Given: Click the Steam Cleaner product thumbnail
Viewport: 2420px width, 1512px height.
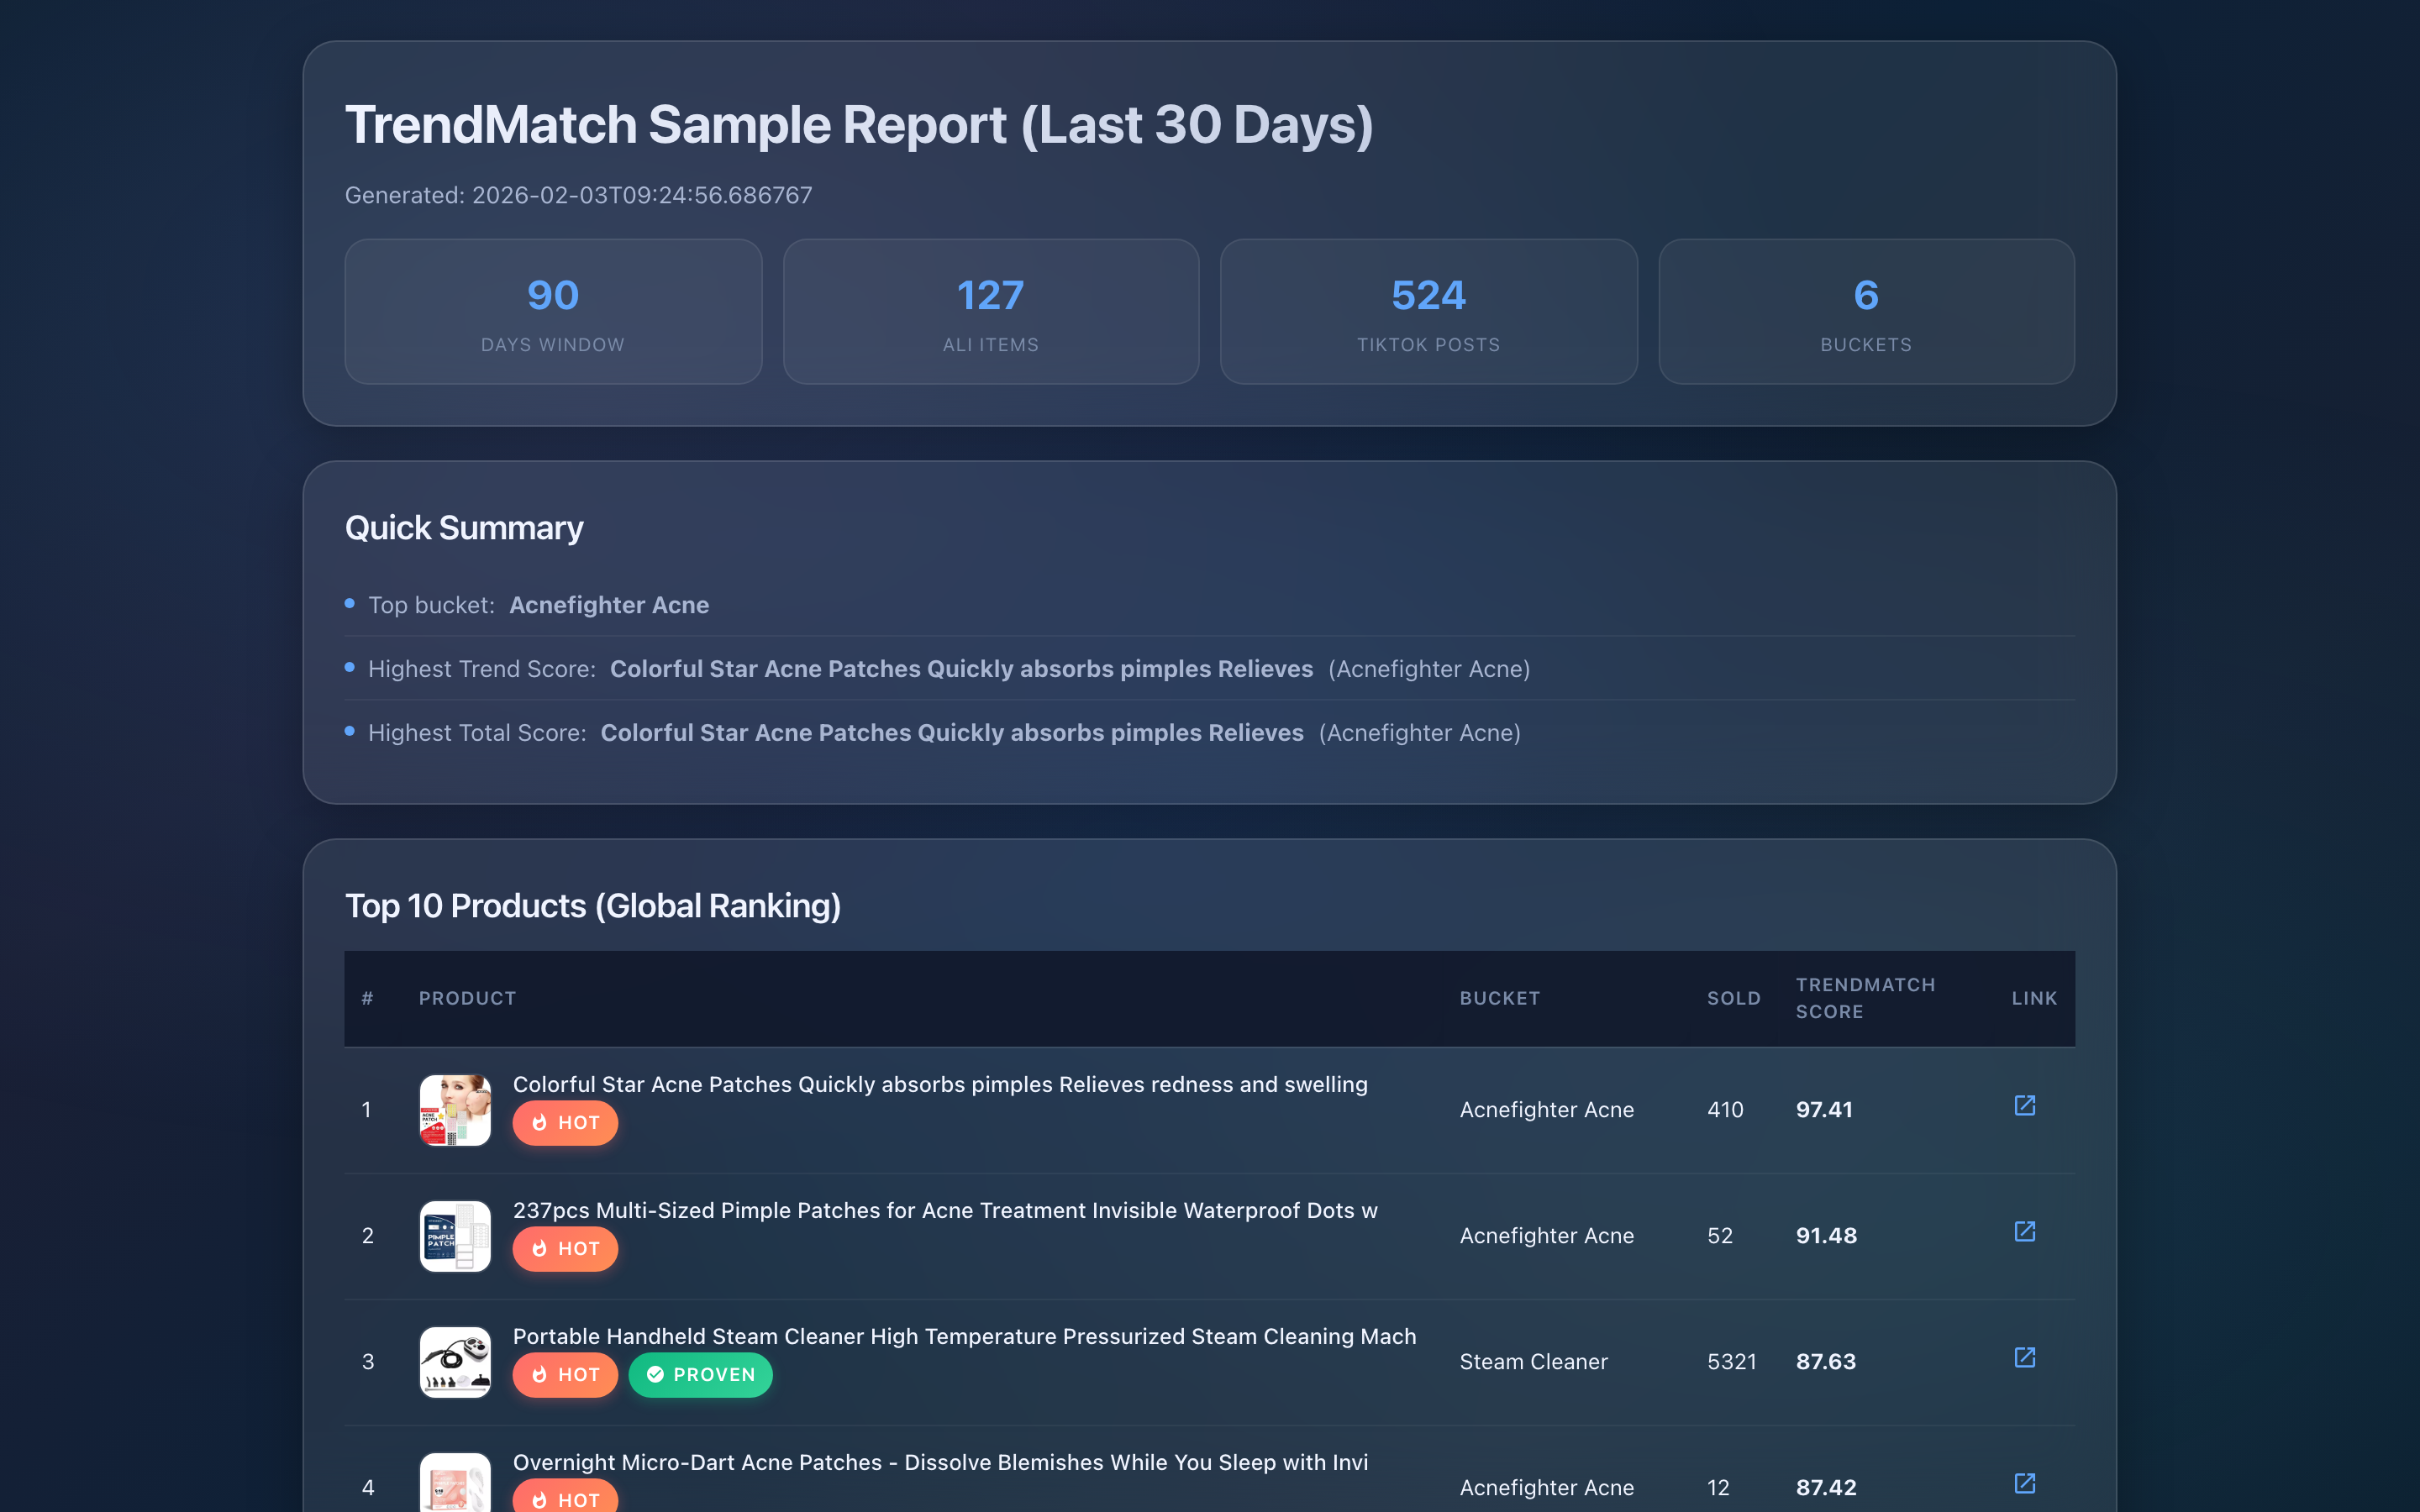Looking at the screenshot, I should (455, 1361).
